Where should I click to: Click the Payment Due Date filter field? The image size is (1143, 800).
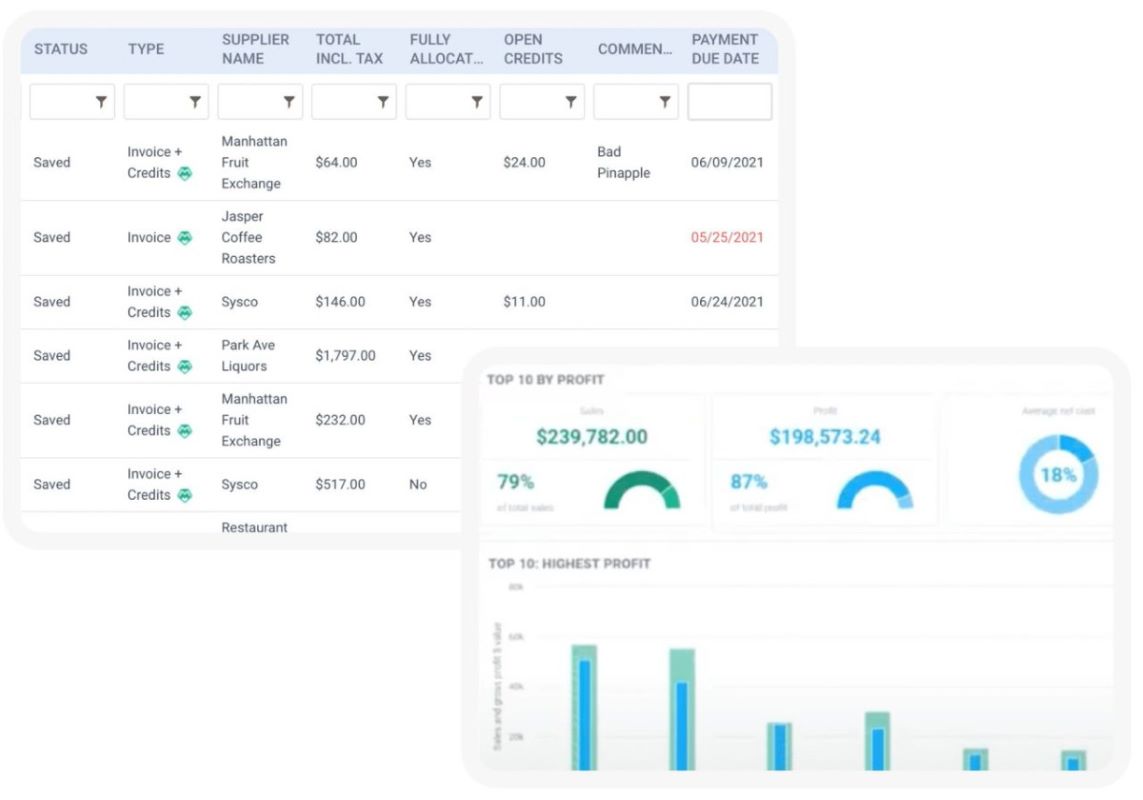730,101
